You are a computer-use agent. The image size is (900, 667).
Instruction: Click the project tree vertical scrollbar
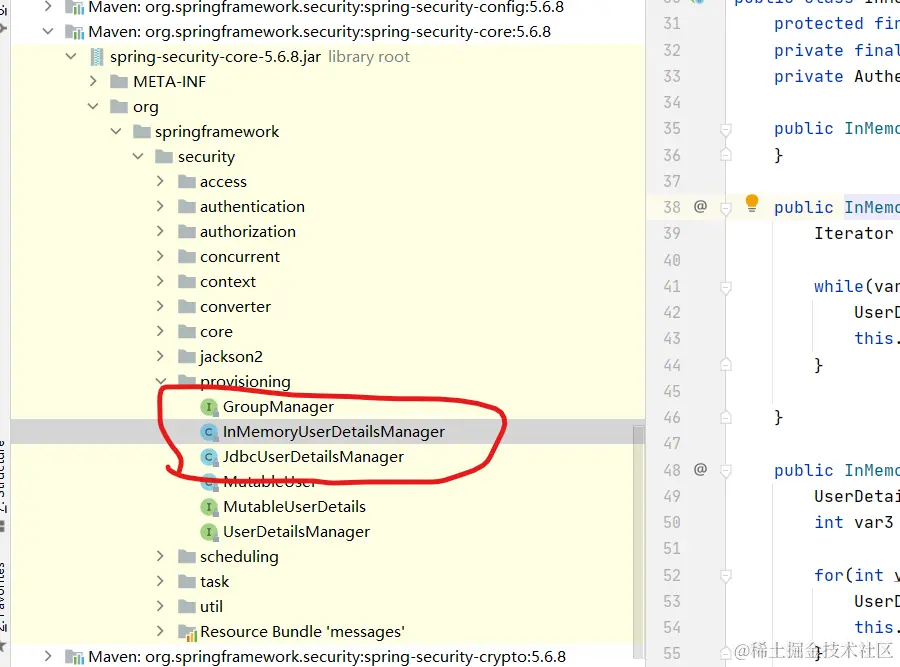click(638, 542)
